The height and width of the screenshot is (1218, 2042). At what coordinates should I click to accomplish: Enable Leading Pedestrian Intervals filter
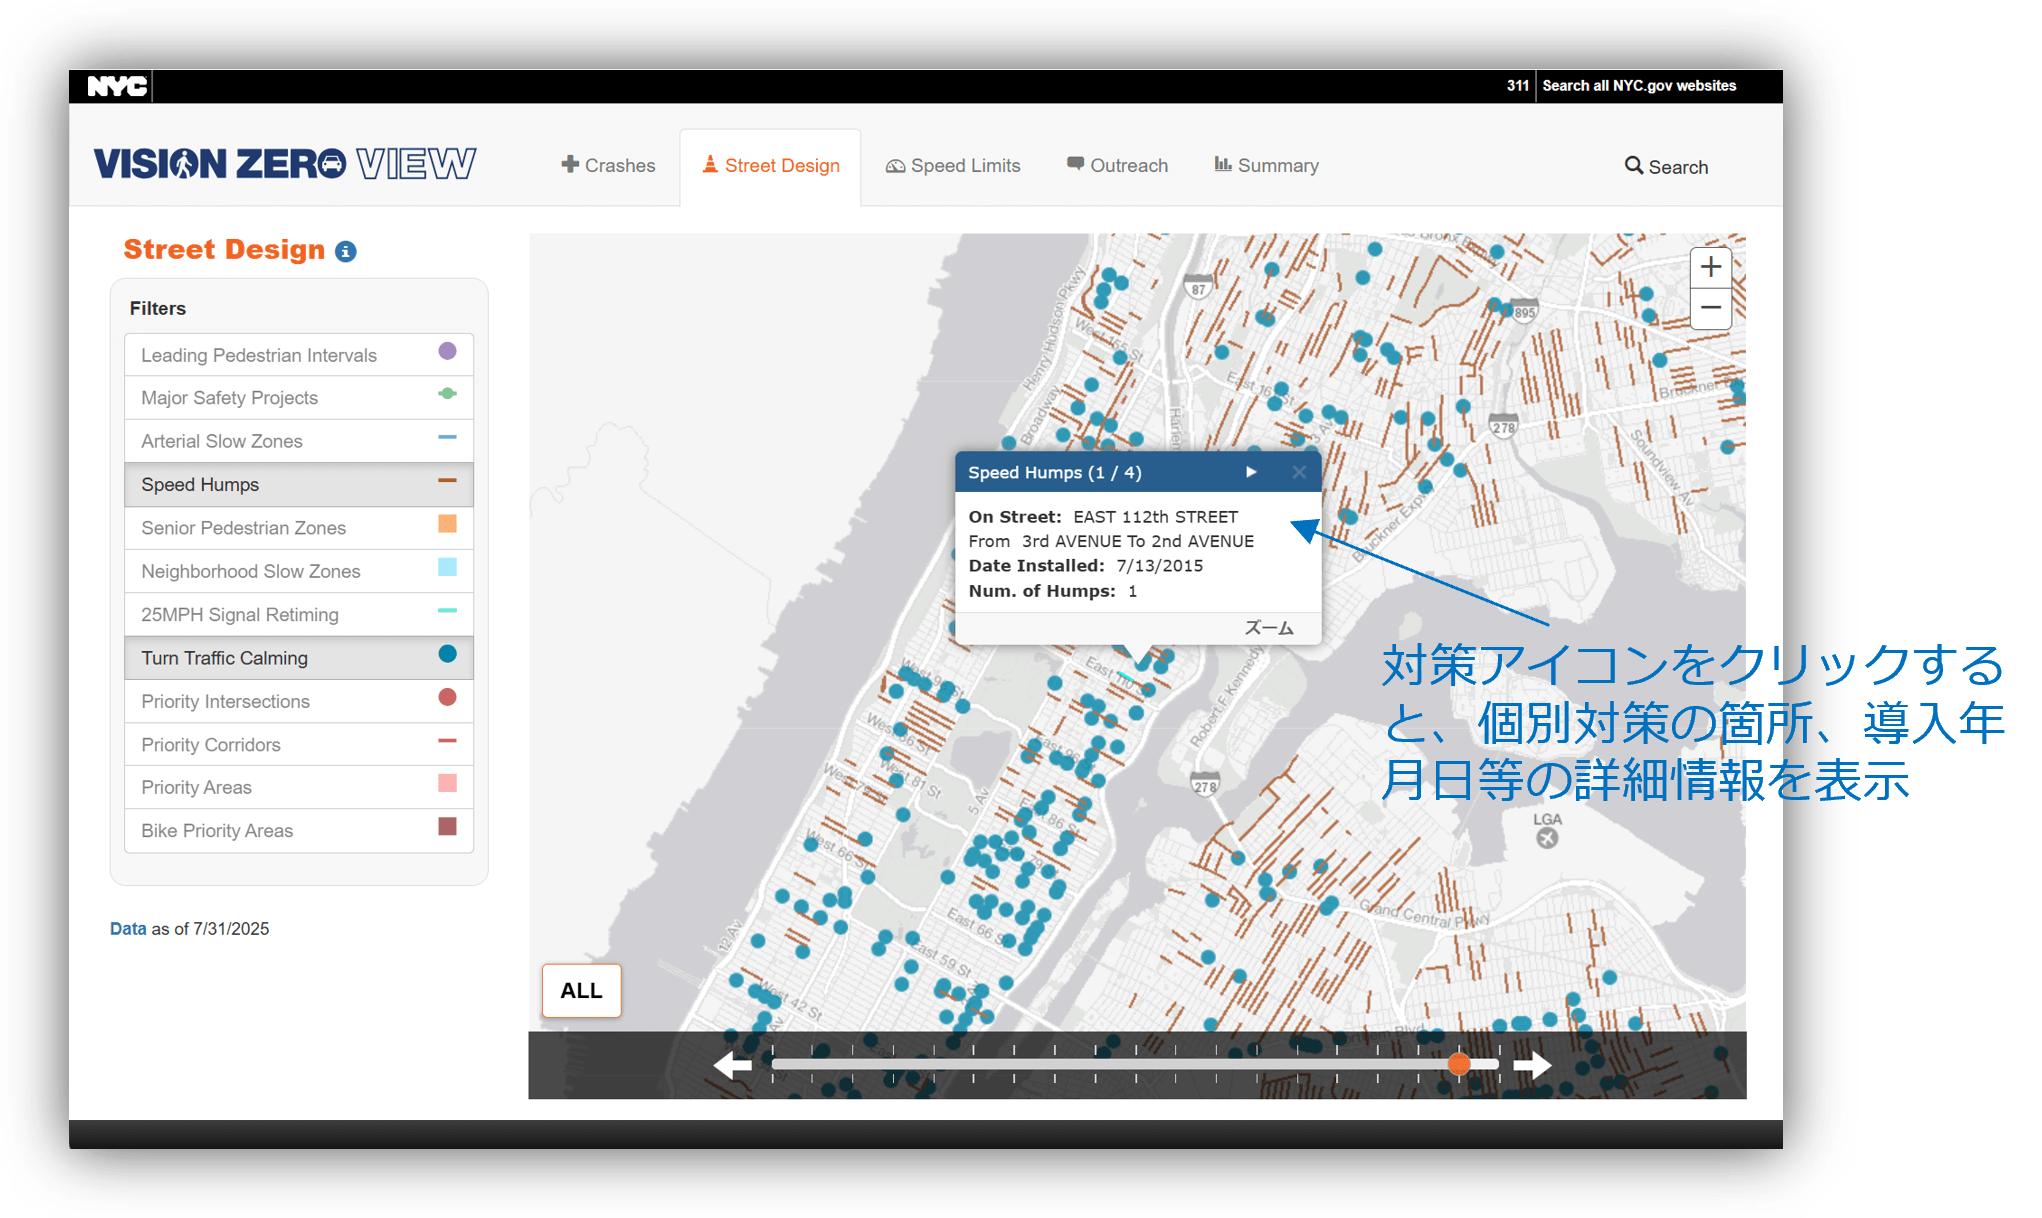tap(298, 355)
